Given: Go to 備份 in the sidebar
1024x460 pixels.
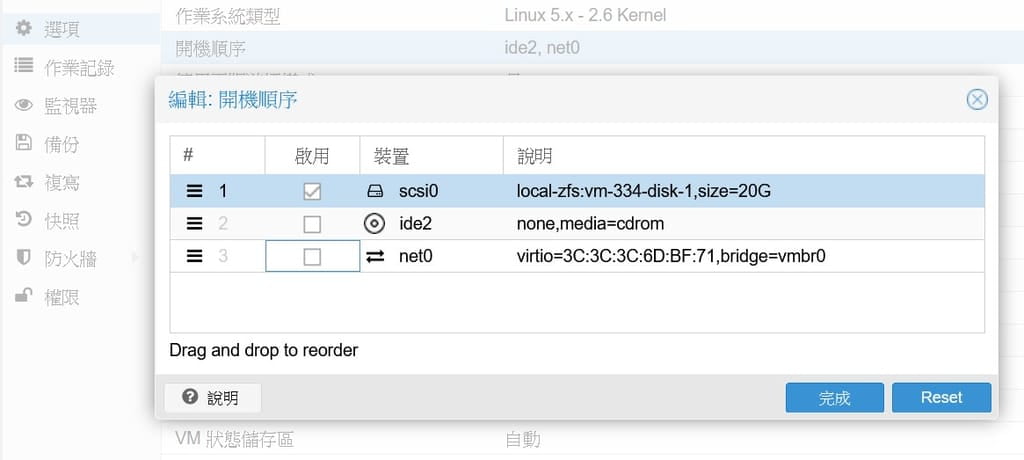Looking at the screenshot, I should click(61, 145).
